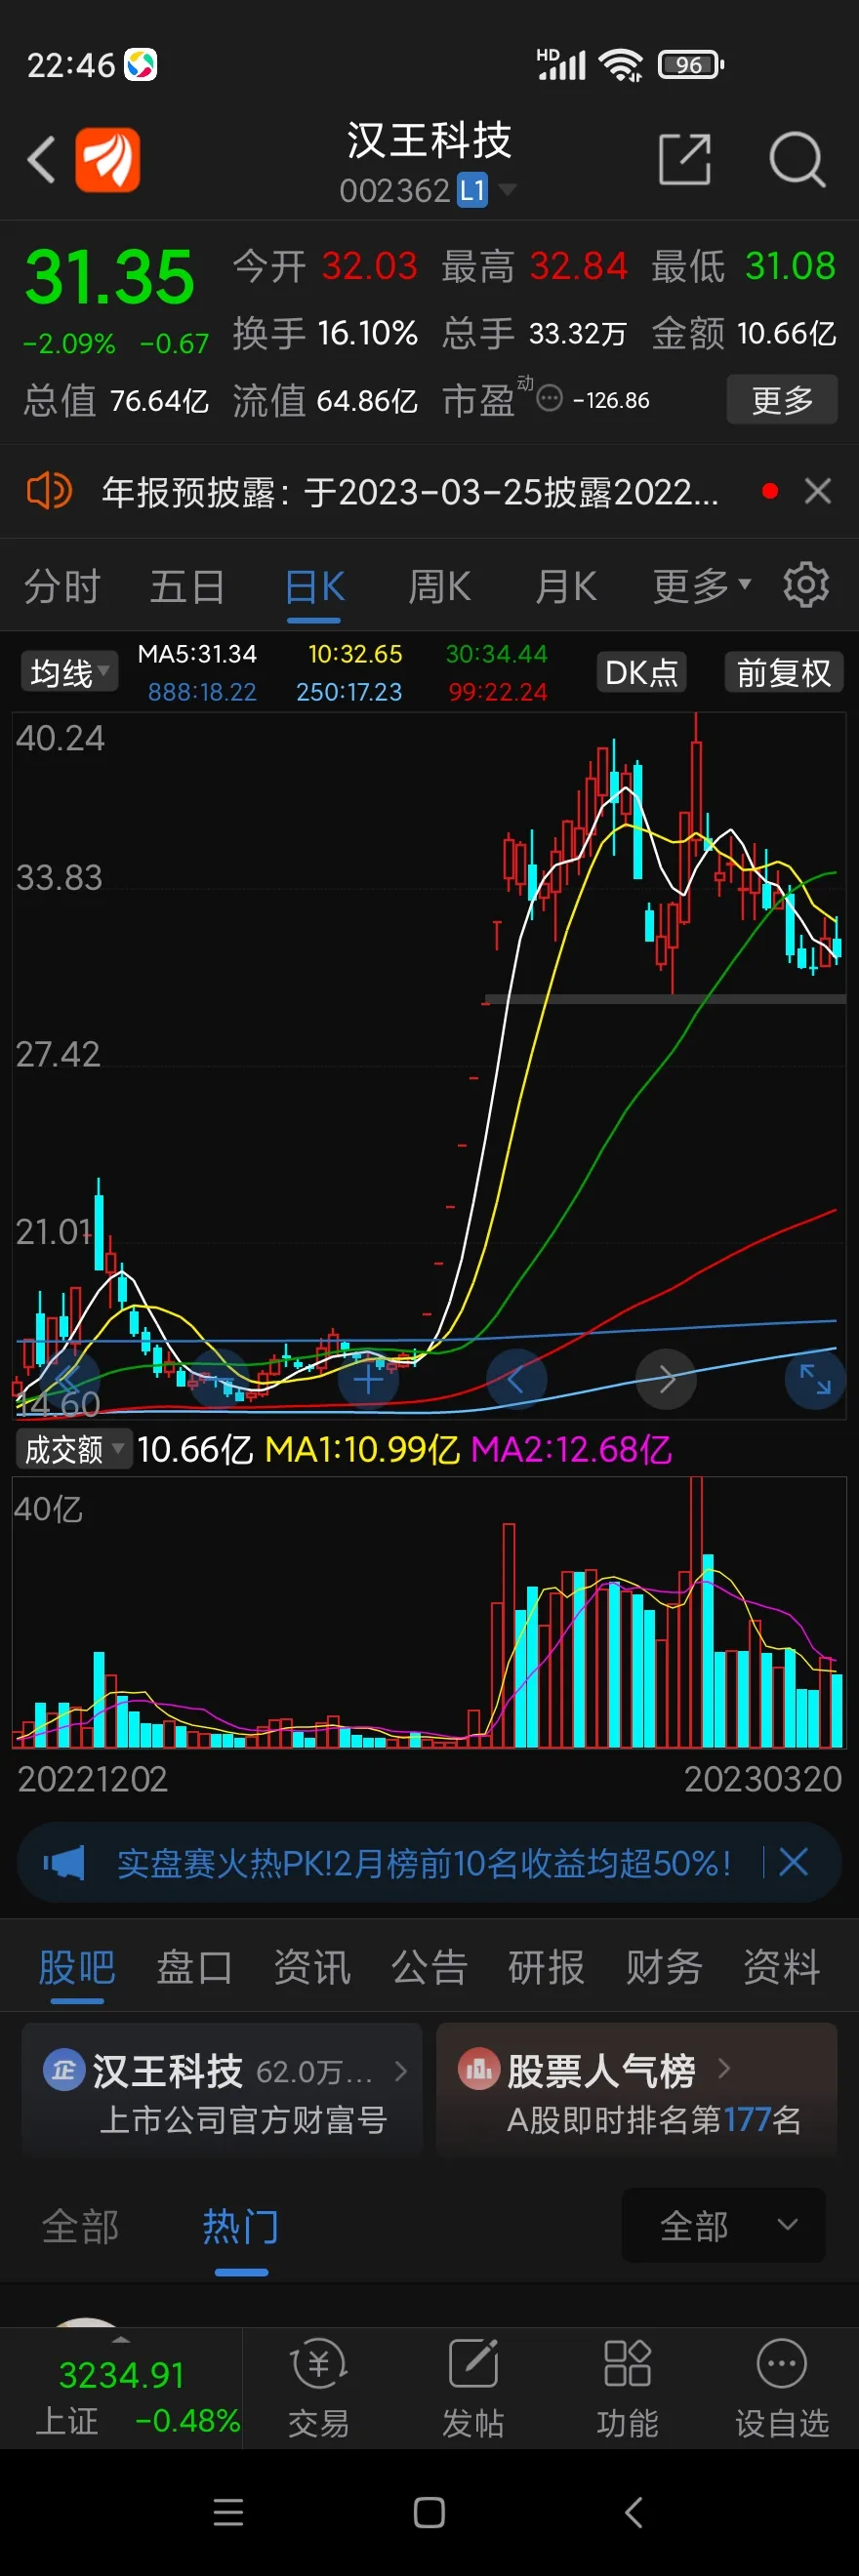
Task: Expand the 均线 indicator dropdown
Action: (69, 672)
